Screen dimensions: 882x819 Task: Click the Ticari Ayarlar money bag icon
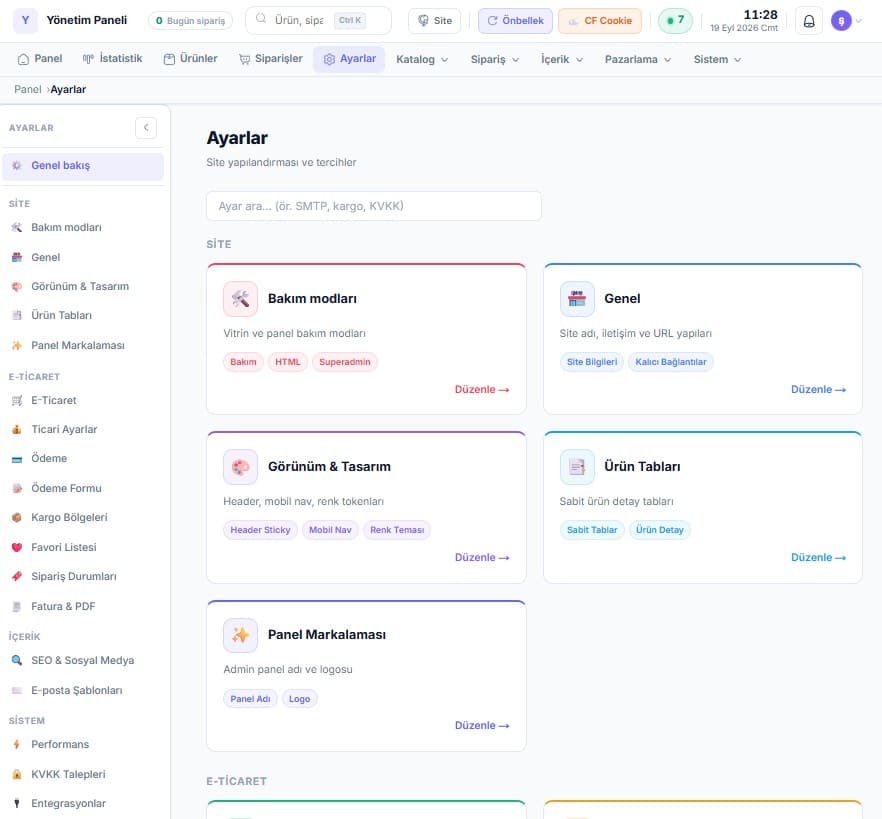click(17, 429)
